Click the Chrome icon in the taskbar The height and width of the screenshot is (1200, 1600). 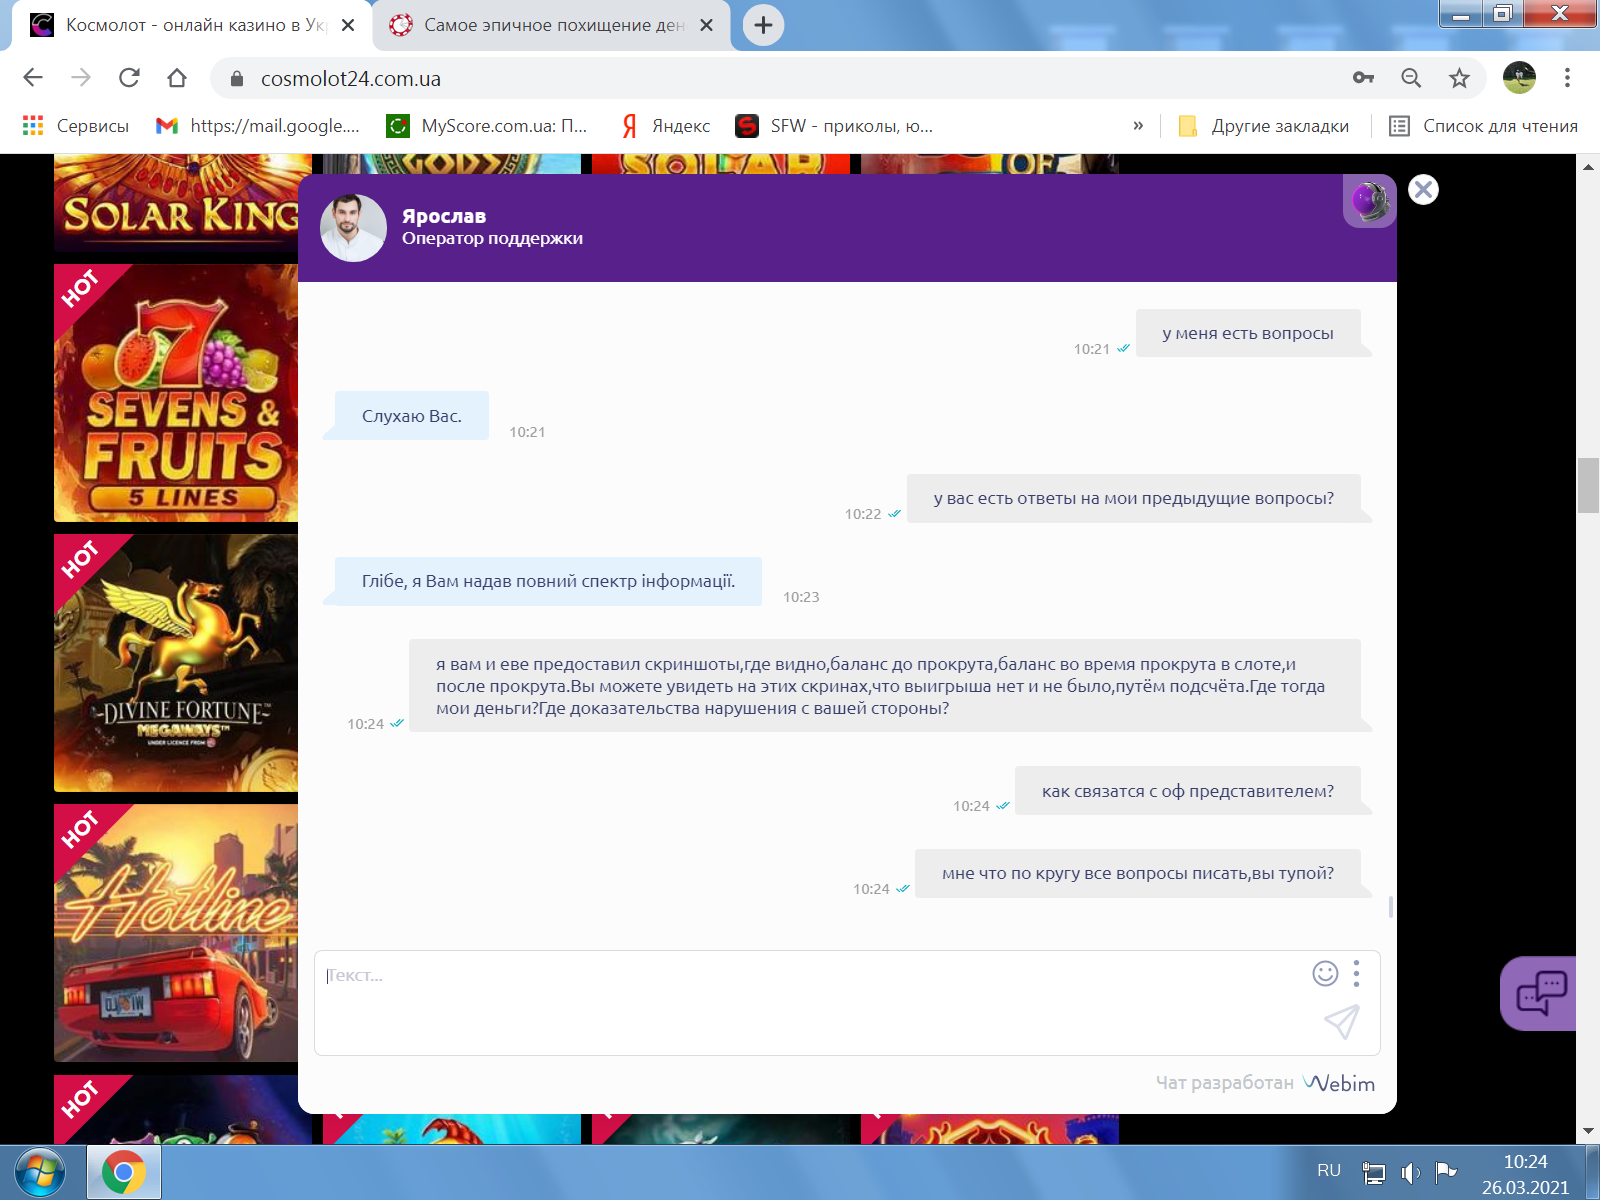pyautogui.click(x=124, y=1172)
